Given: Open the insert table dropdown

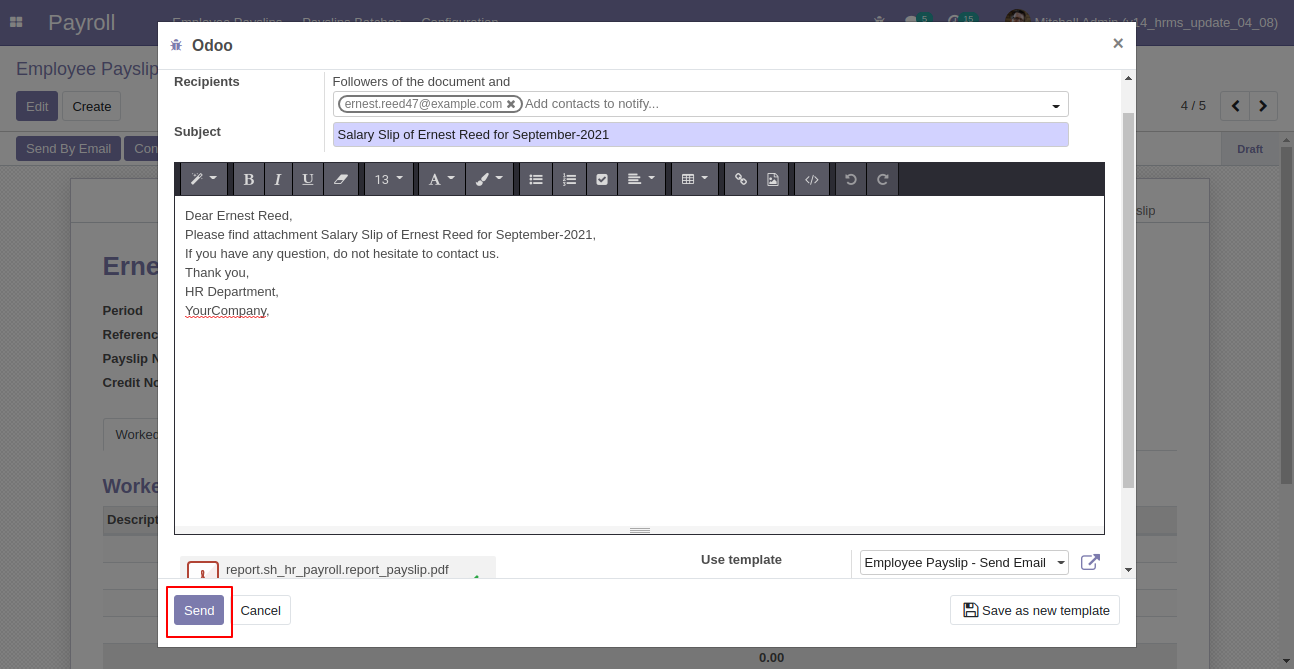Looking at the screenshot, I should click(694, 179).
